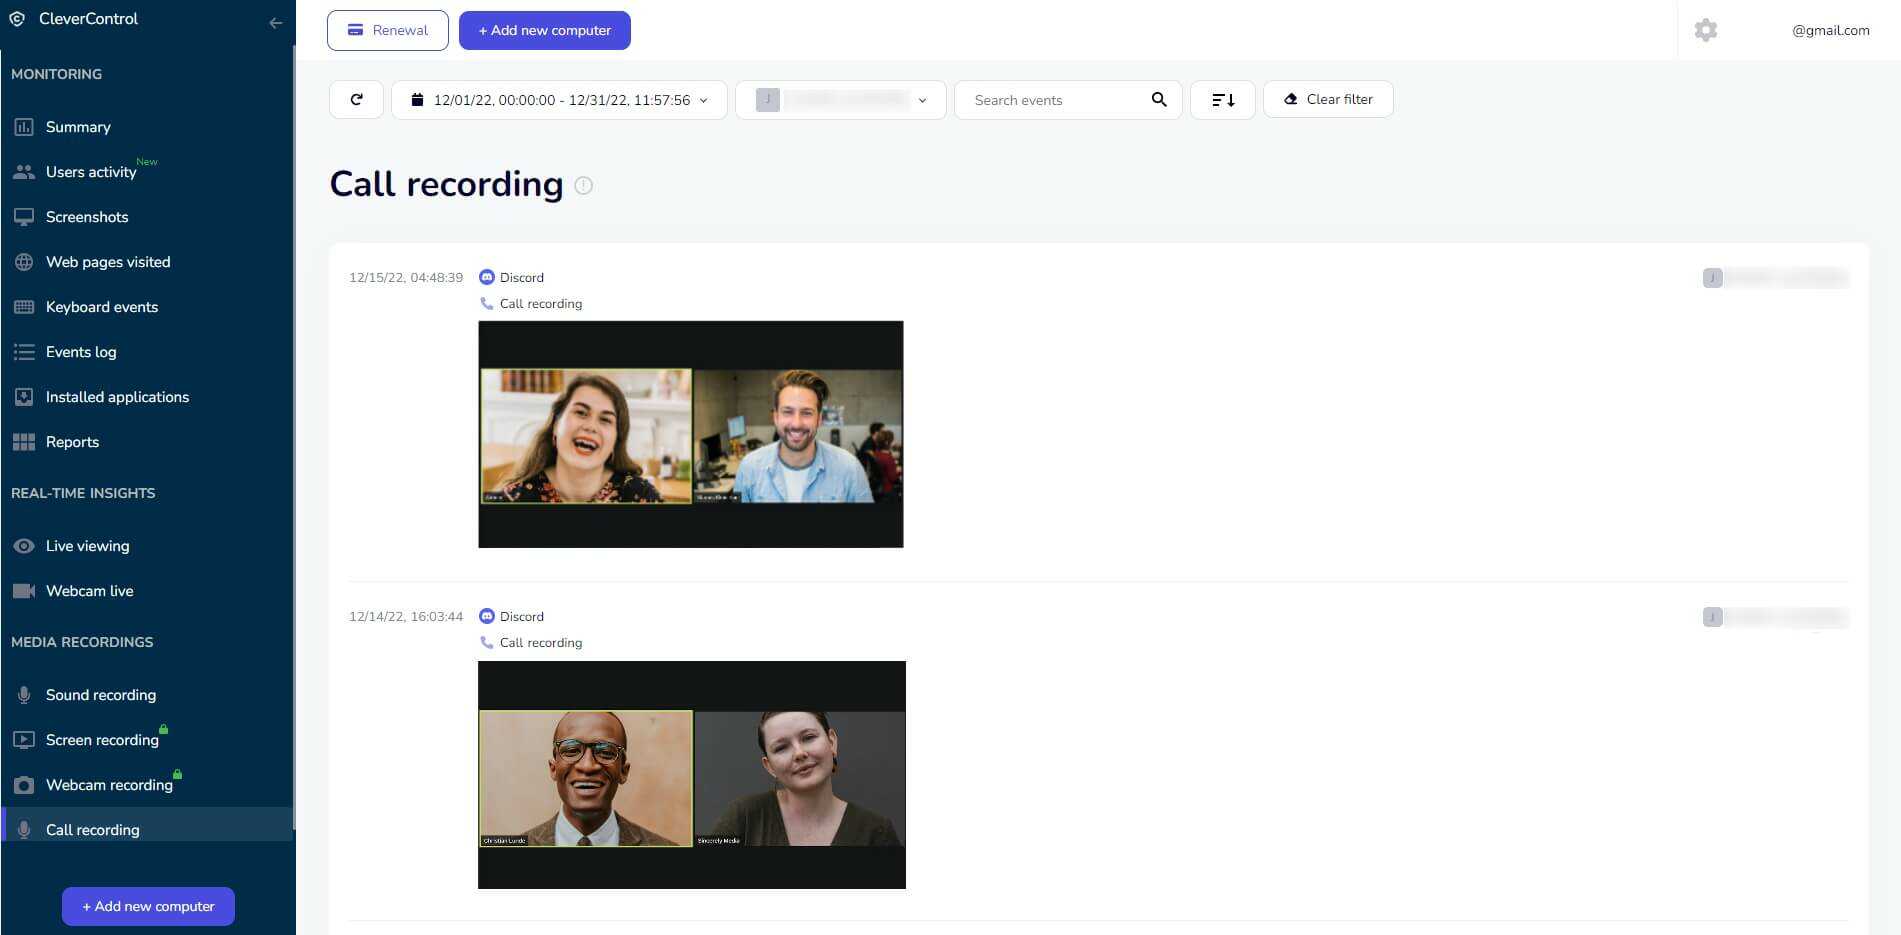Click the sort order icon

(1222, 100)
